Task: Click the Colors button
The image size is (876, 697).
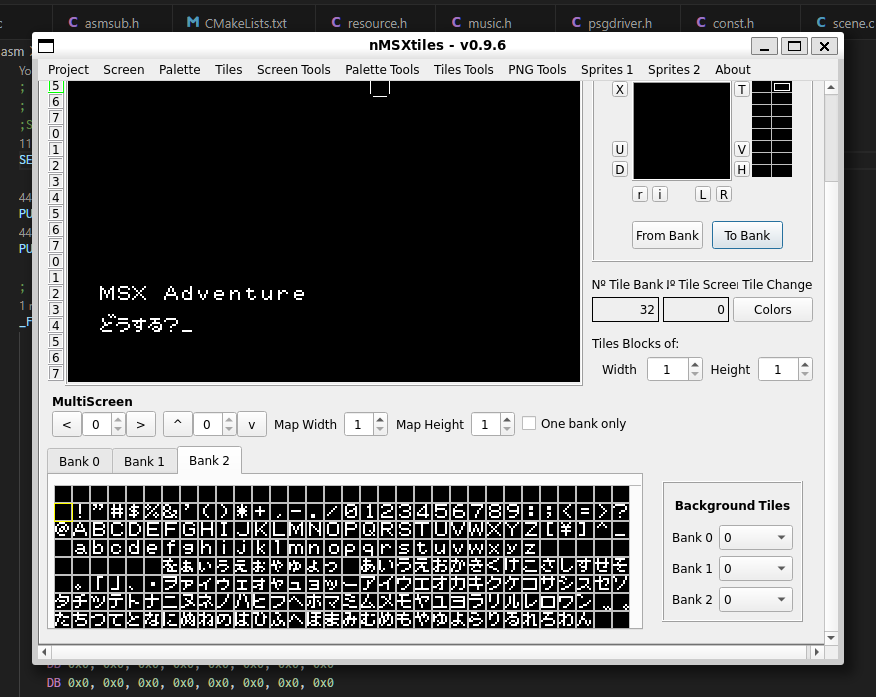Action: [x=773, y=309]
